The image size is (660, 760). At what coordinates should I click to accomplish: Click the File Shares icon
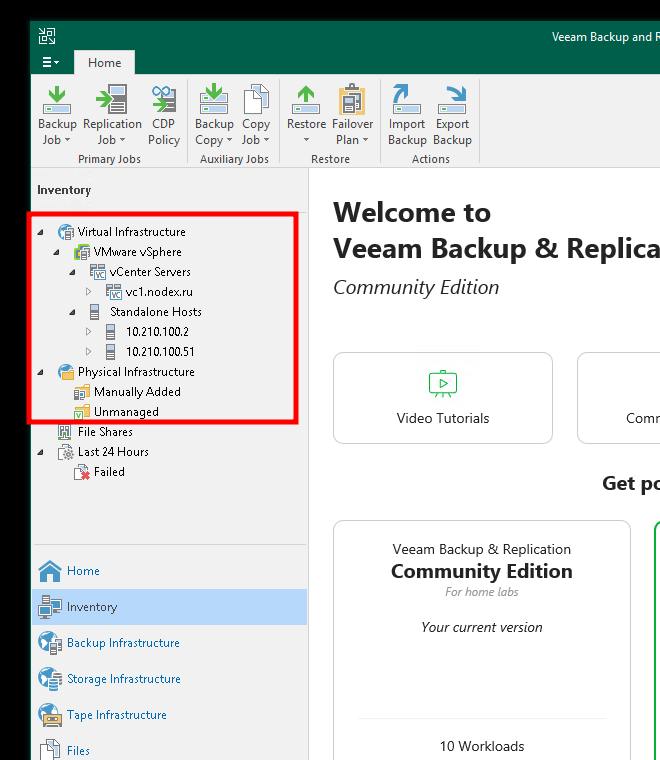coord(64,431)
